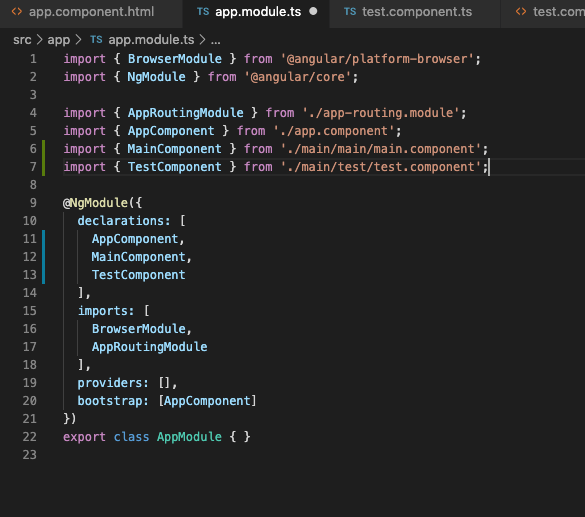The image size is (585, 517).
Task: Click the green change marker beside line 6
Action: click(43, 149)
